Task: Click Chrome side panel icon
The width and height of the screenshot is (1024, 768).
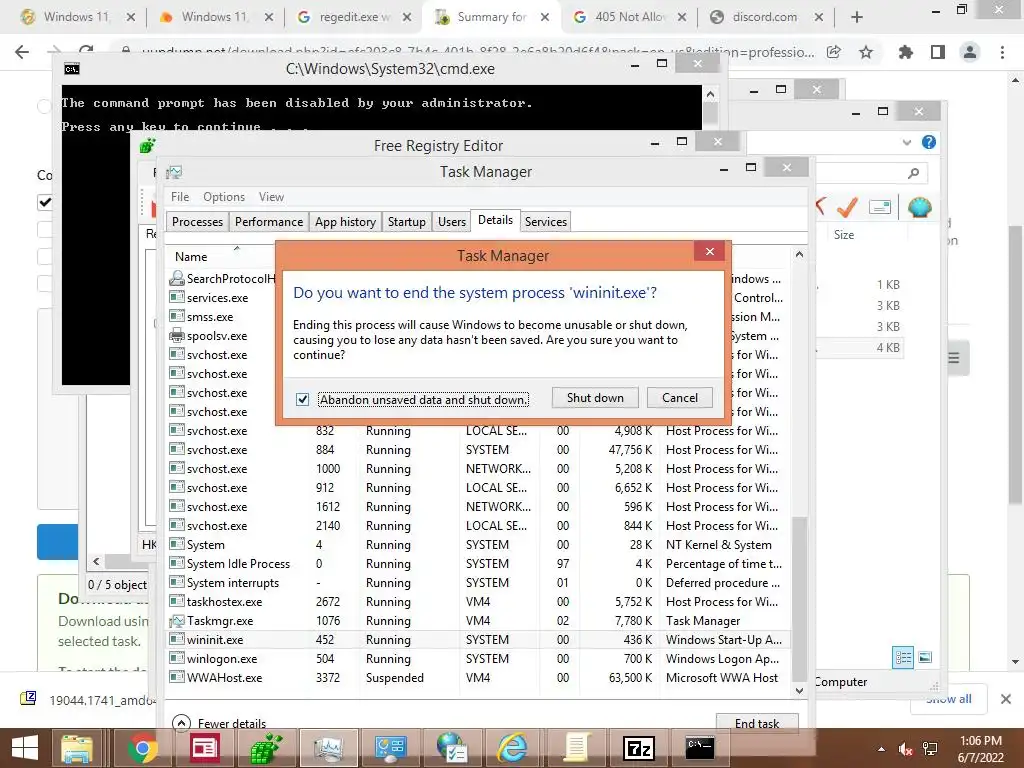Action: click(938, 52)
